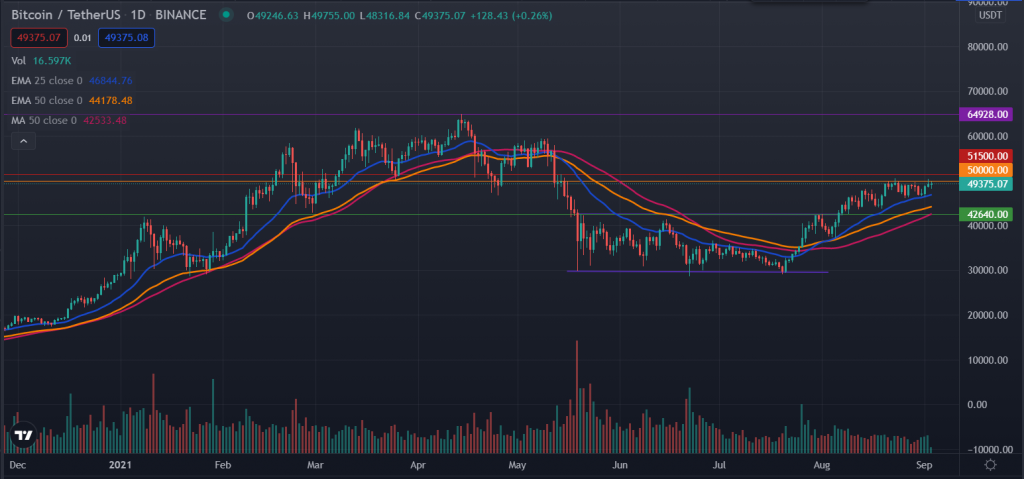Click the 44178.48 EMA 50 value
The image size is (1024, 479).
(x=110, y=101)
